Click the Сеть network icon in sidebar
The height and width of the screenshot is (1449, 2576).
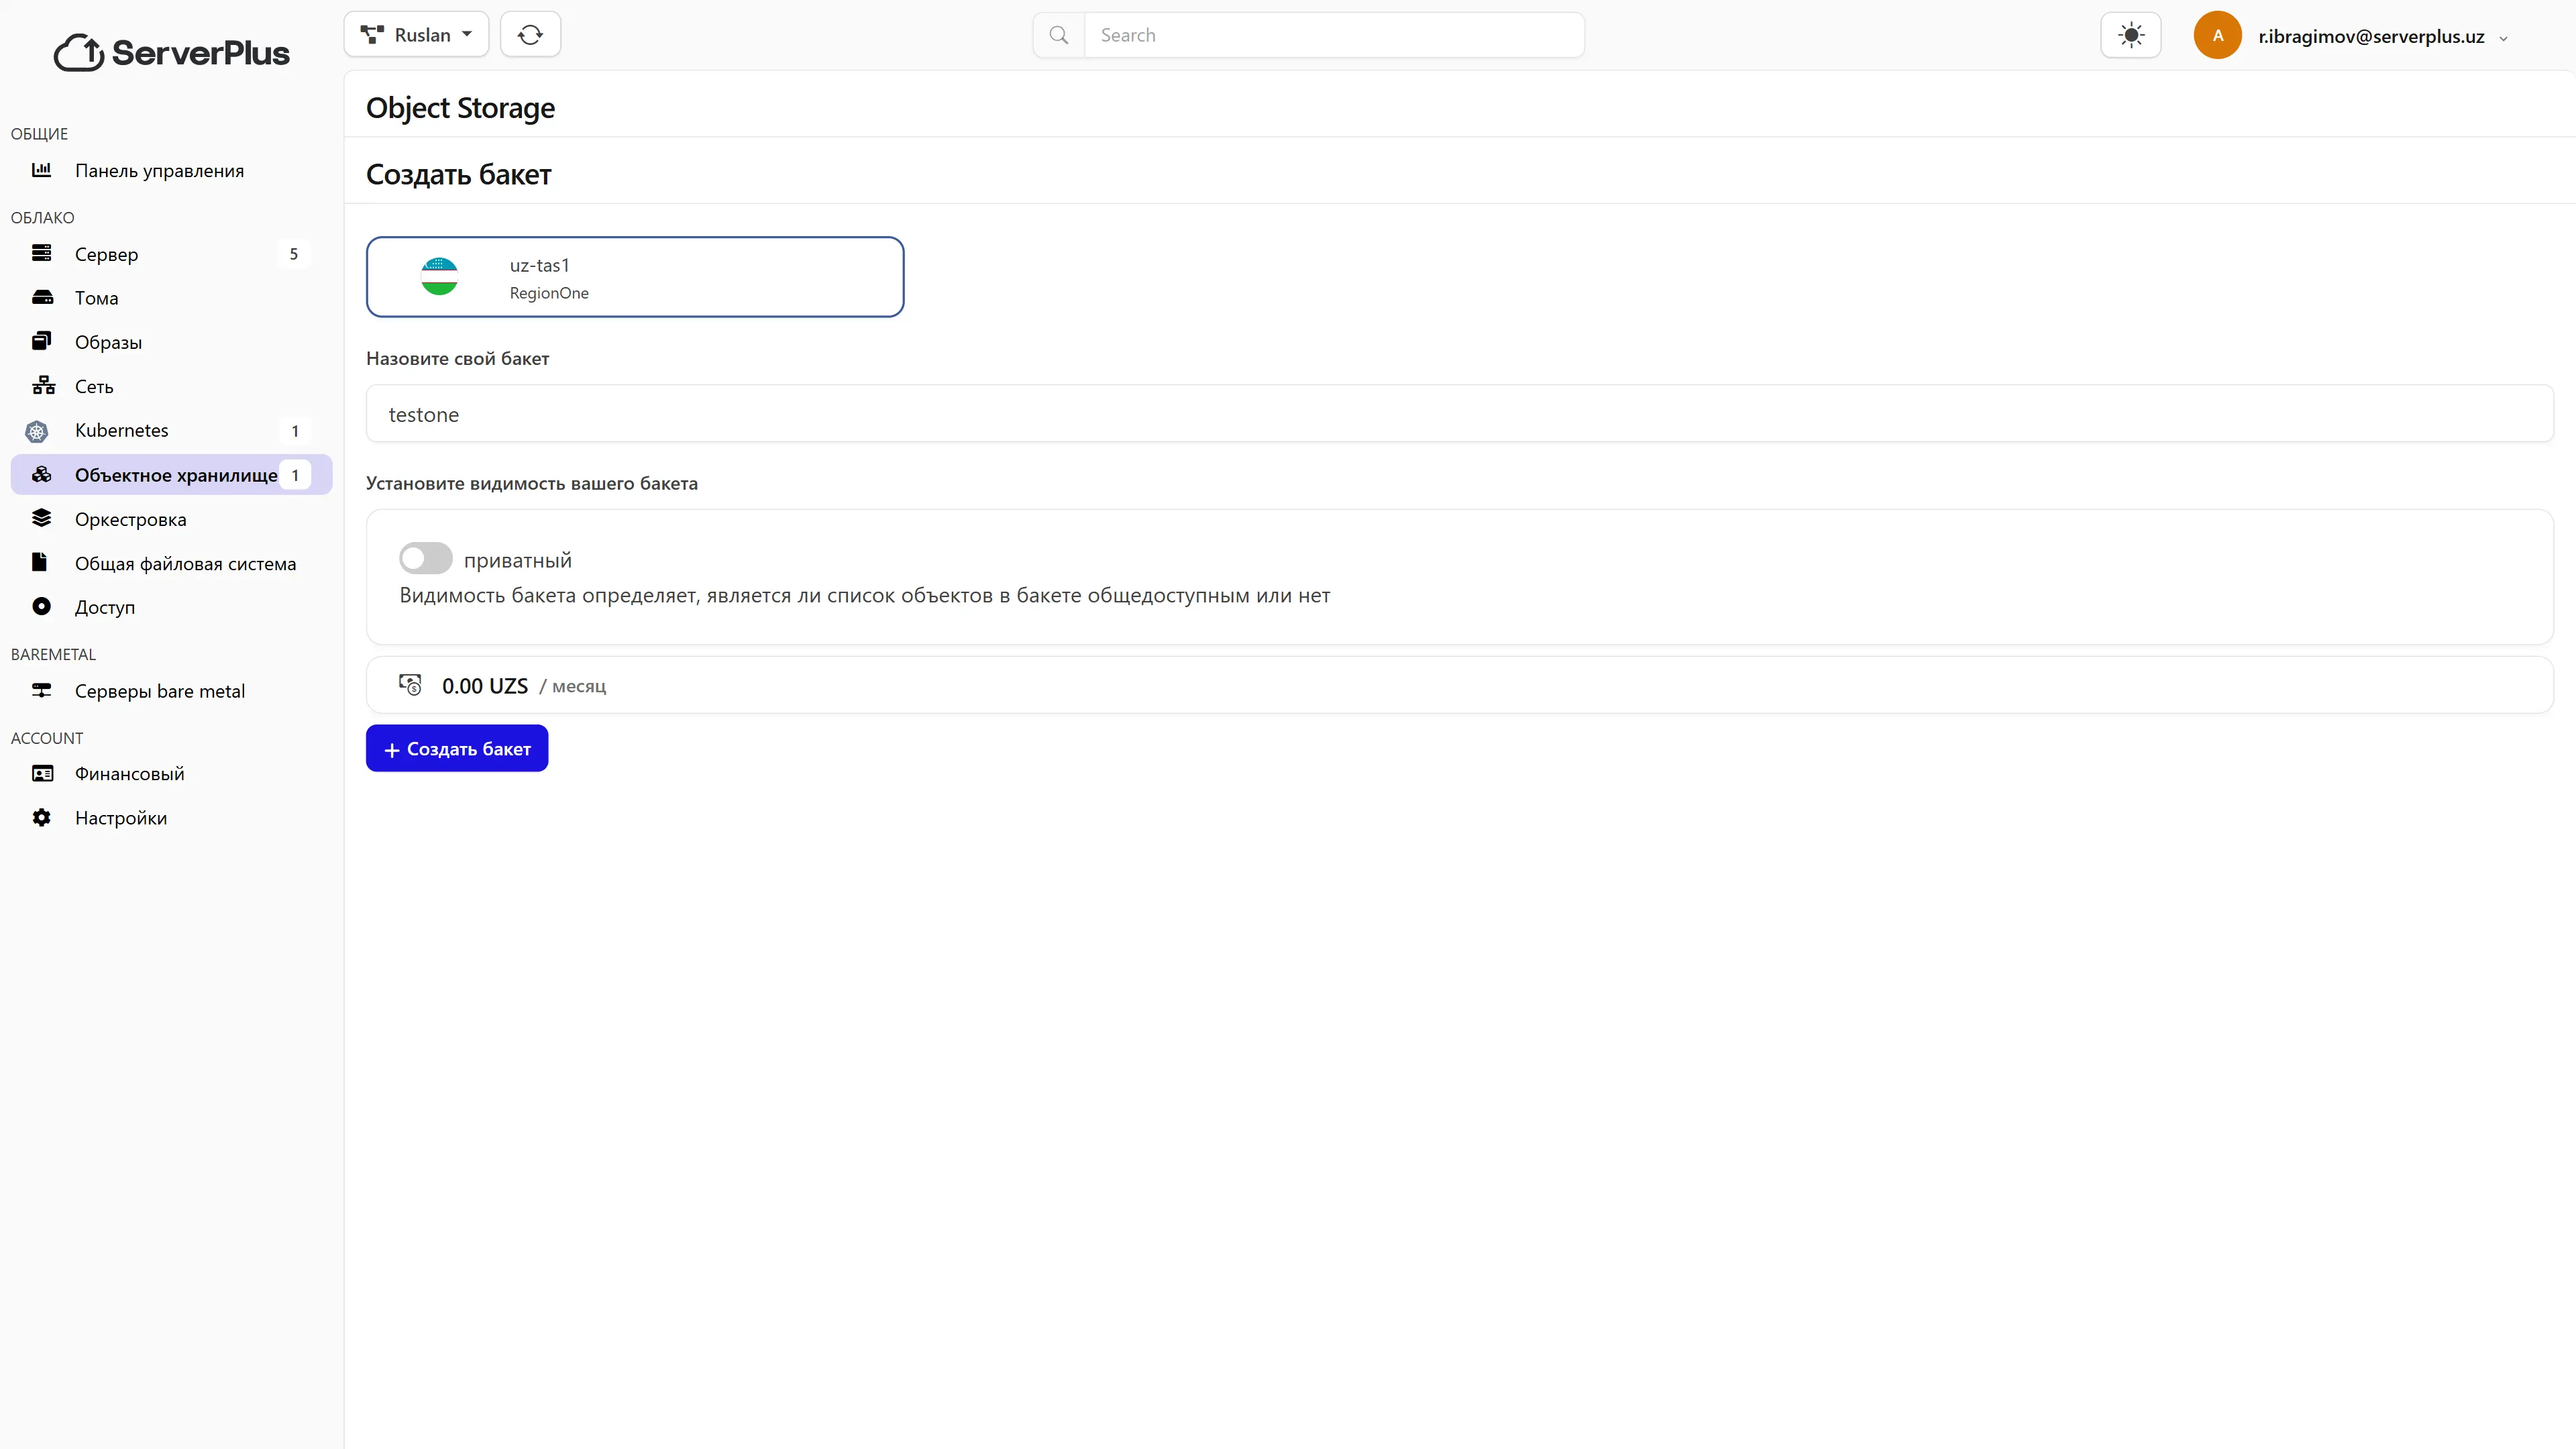coord(43,386)
